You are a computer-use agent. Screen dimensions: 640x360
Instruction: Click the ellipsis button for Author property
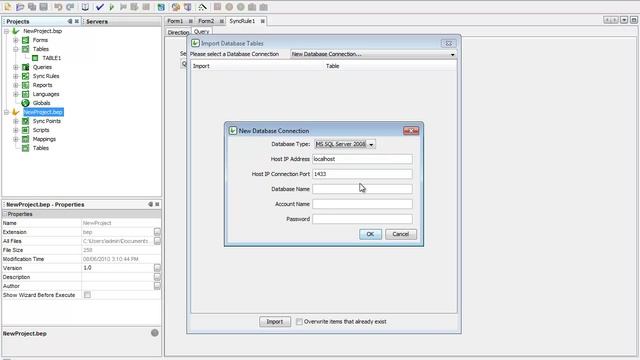[x=157, y=286]
